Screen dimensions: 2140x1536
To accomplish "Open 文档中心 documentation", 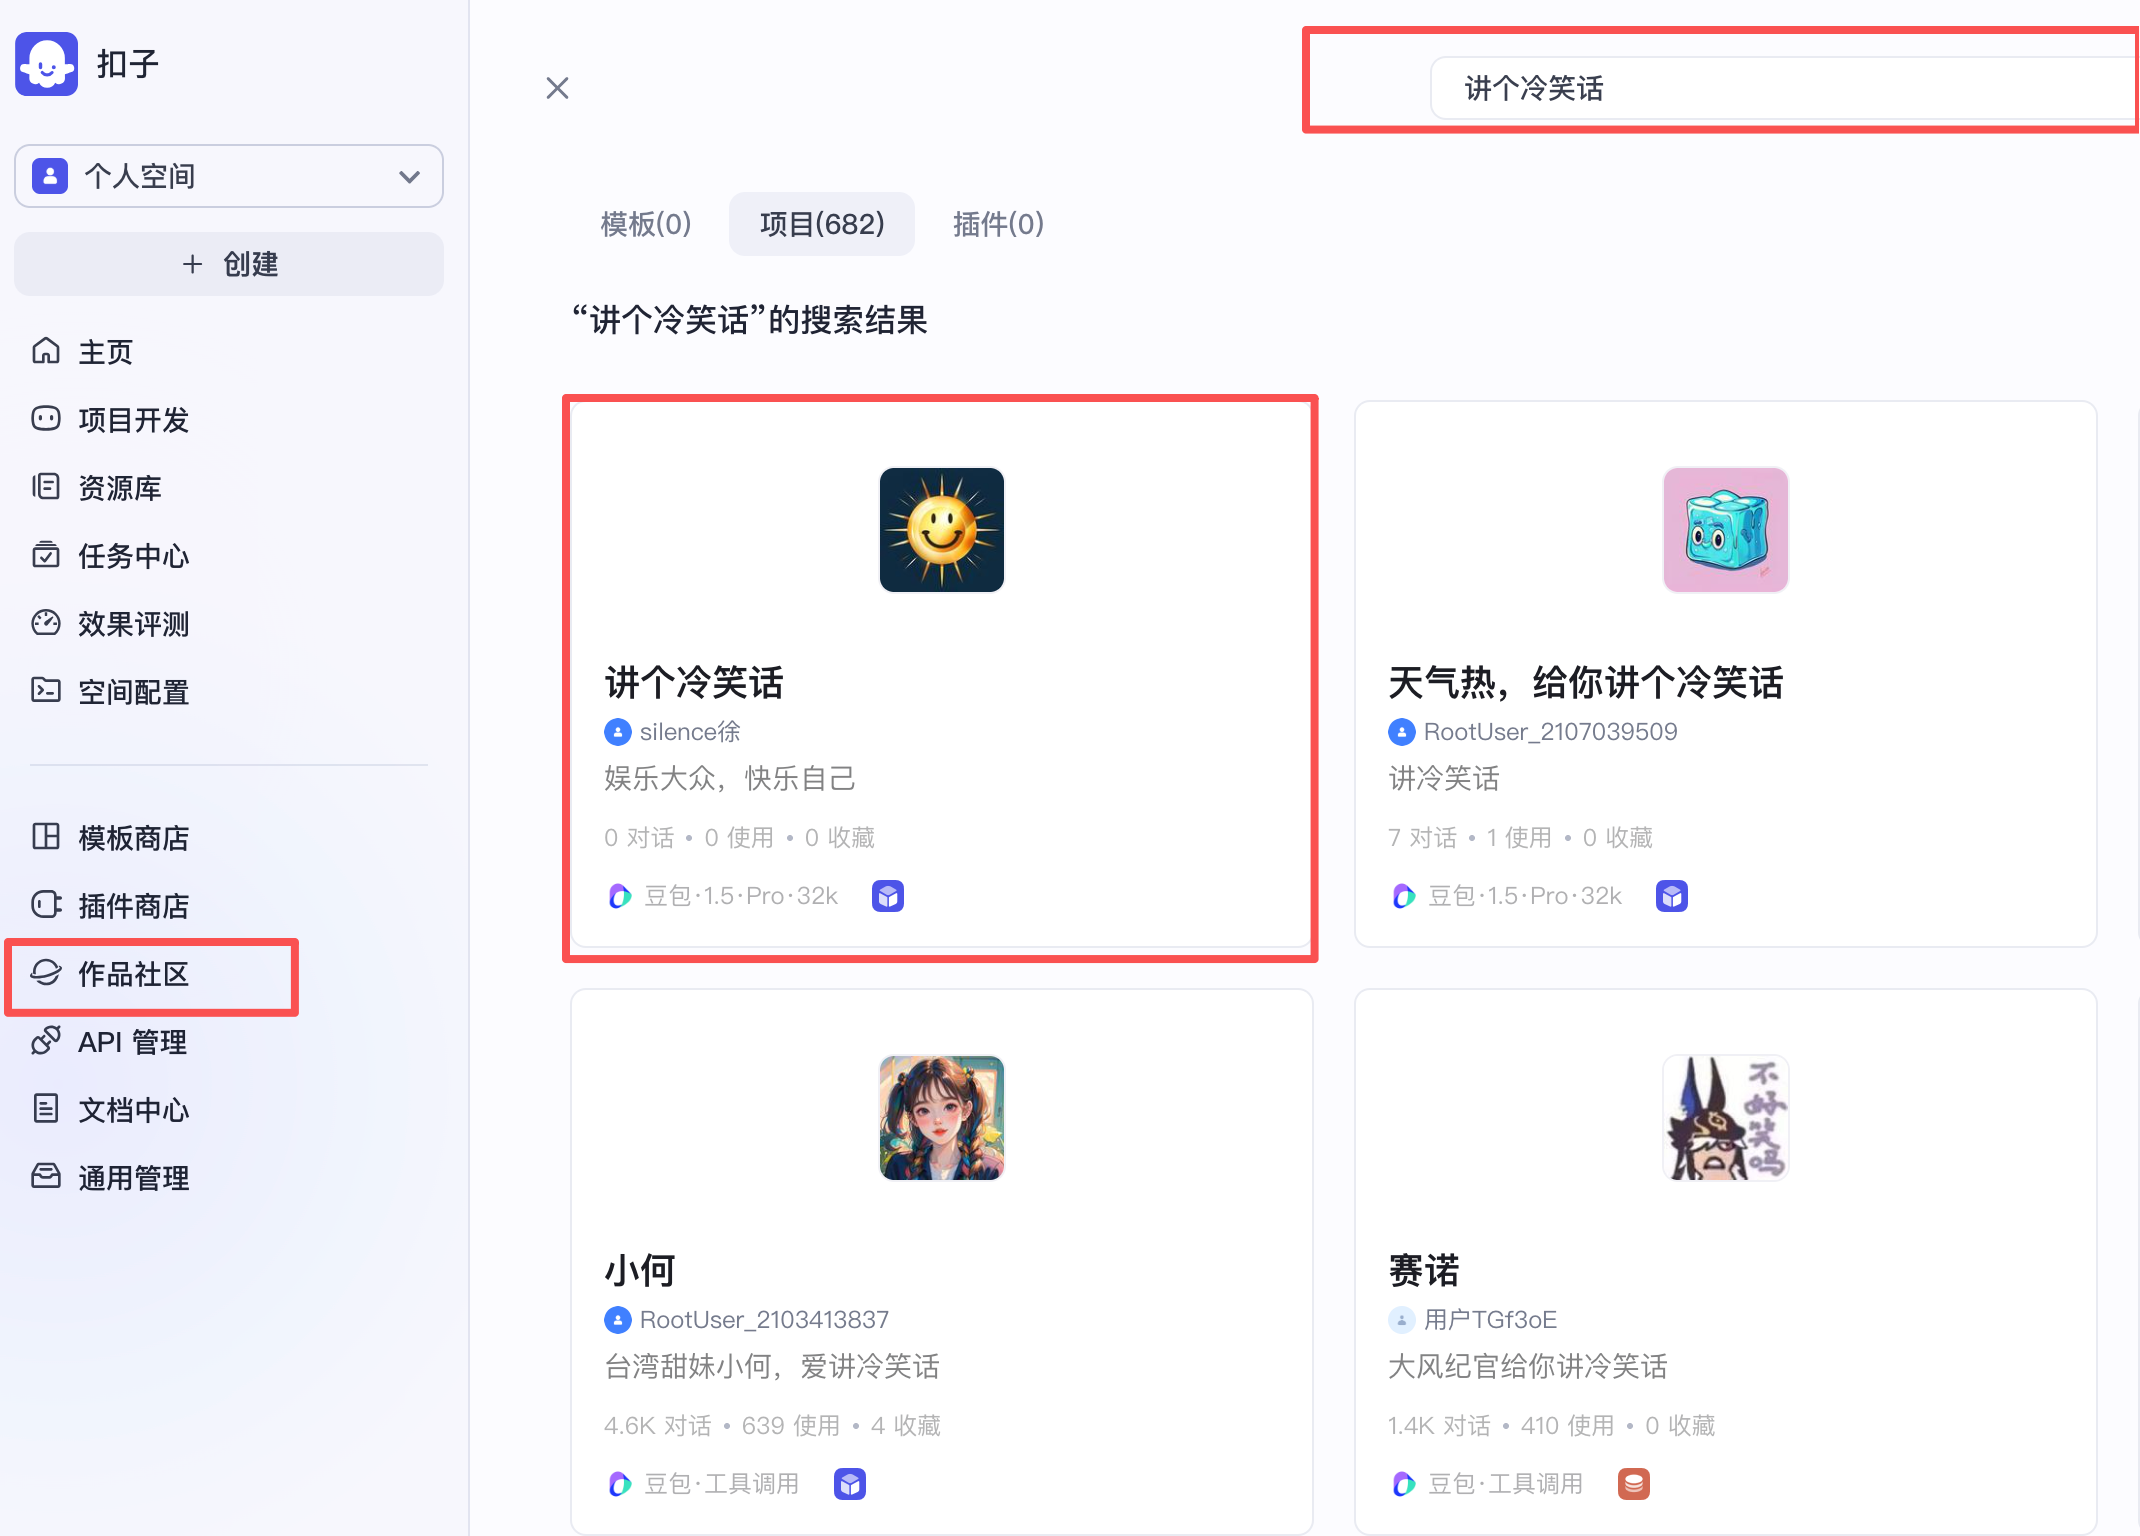I will tap(132, 1110).
